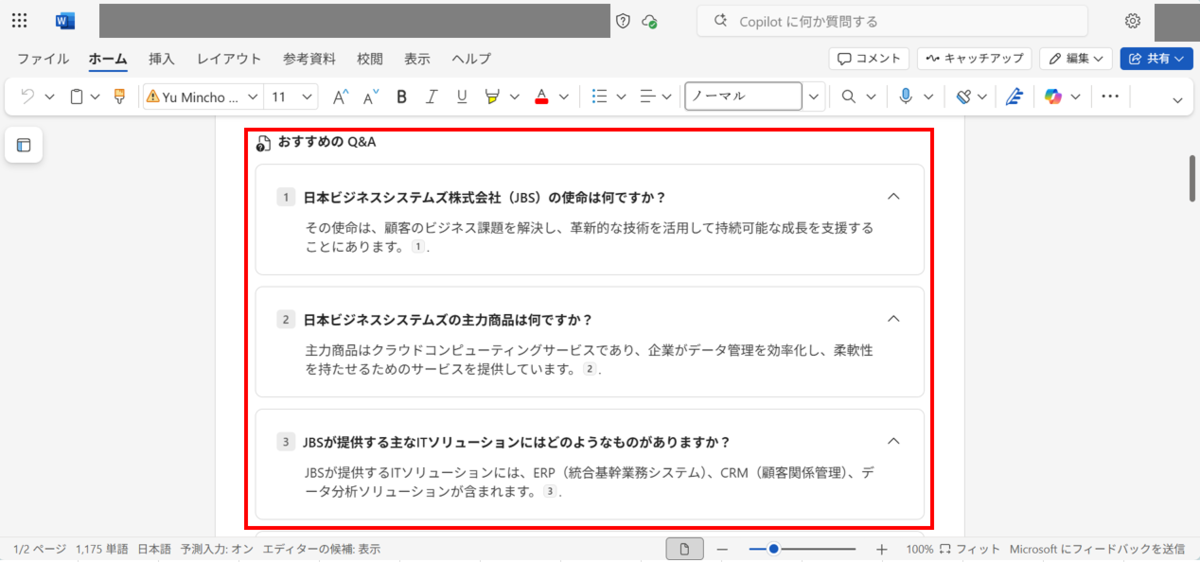Toggle bold formatting

tap(402, 97)
